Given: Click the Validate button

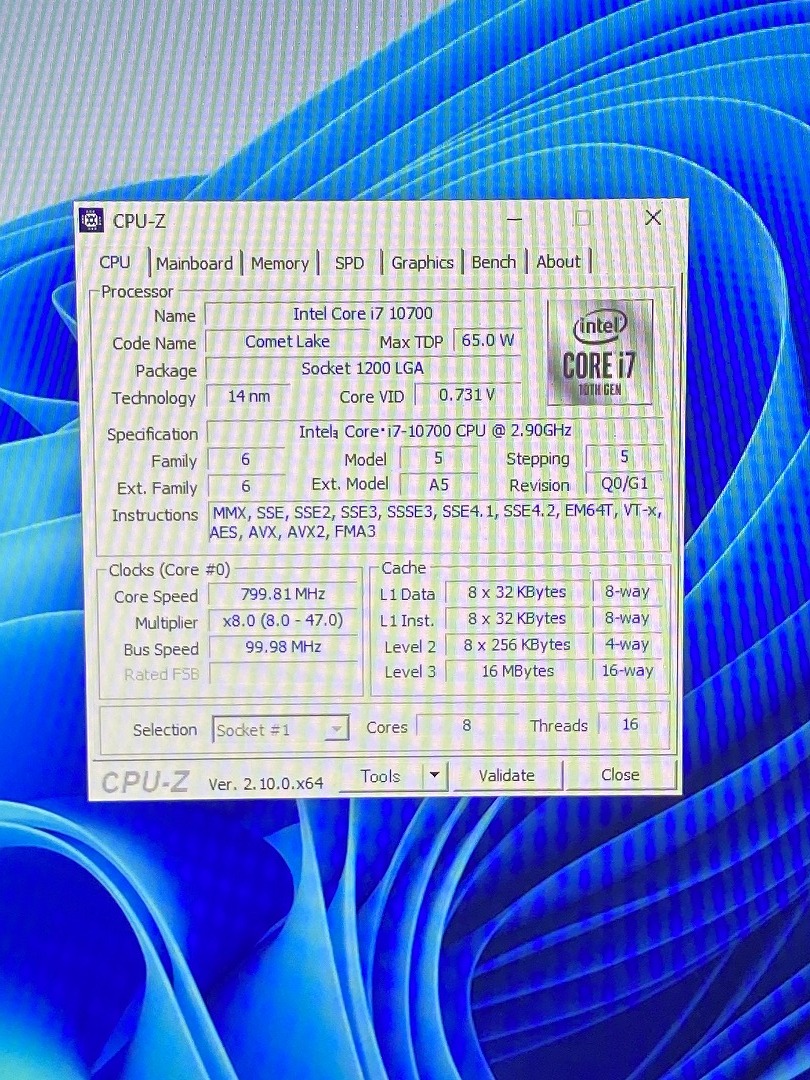Looking at the screenshot, I should [x=507, y=776].
